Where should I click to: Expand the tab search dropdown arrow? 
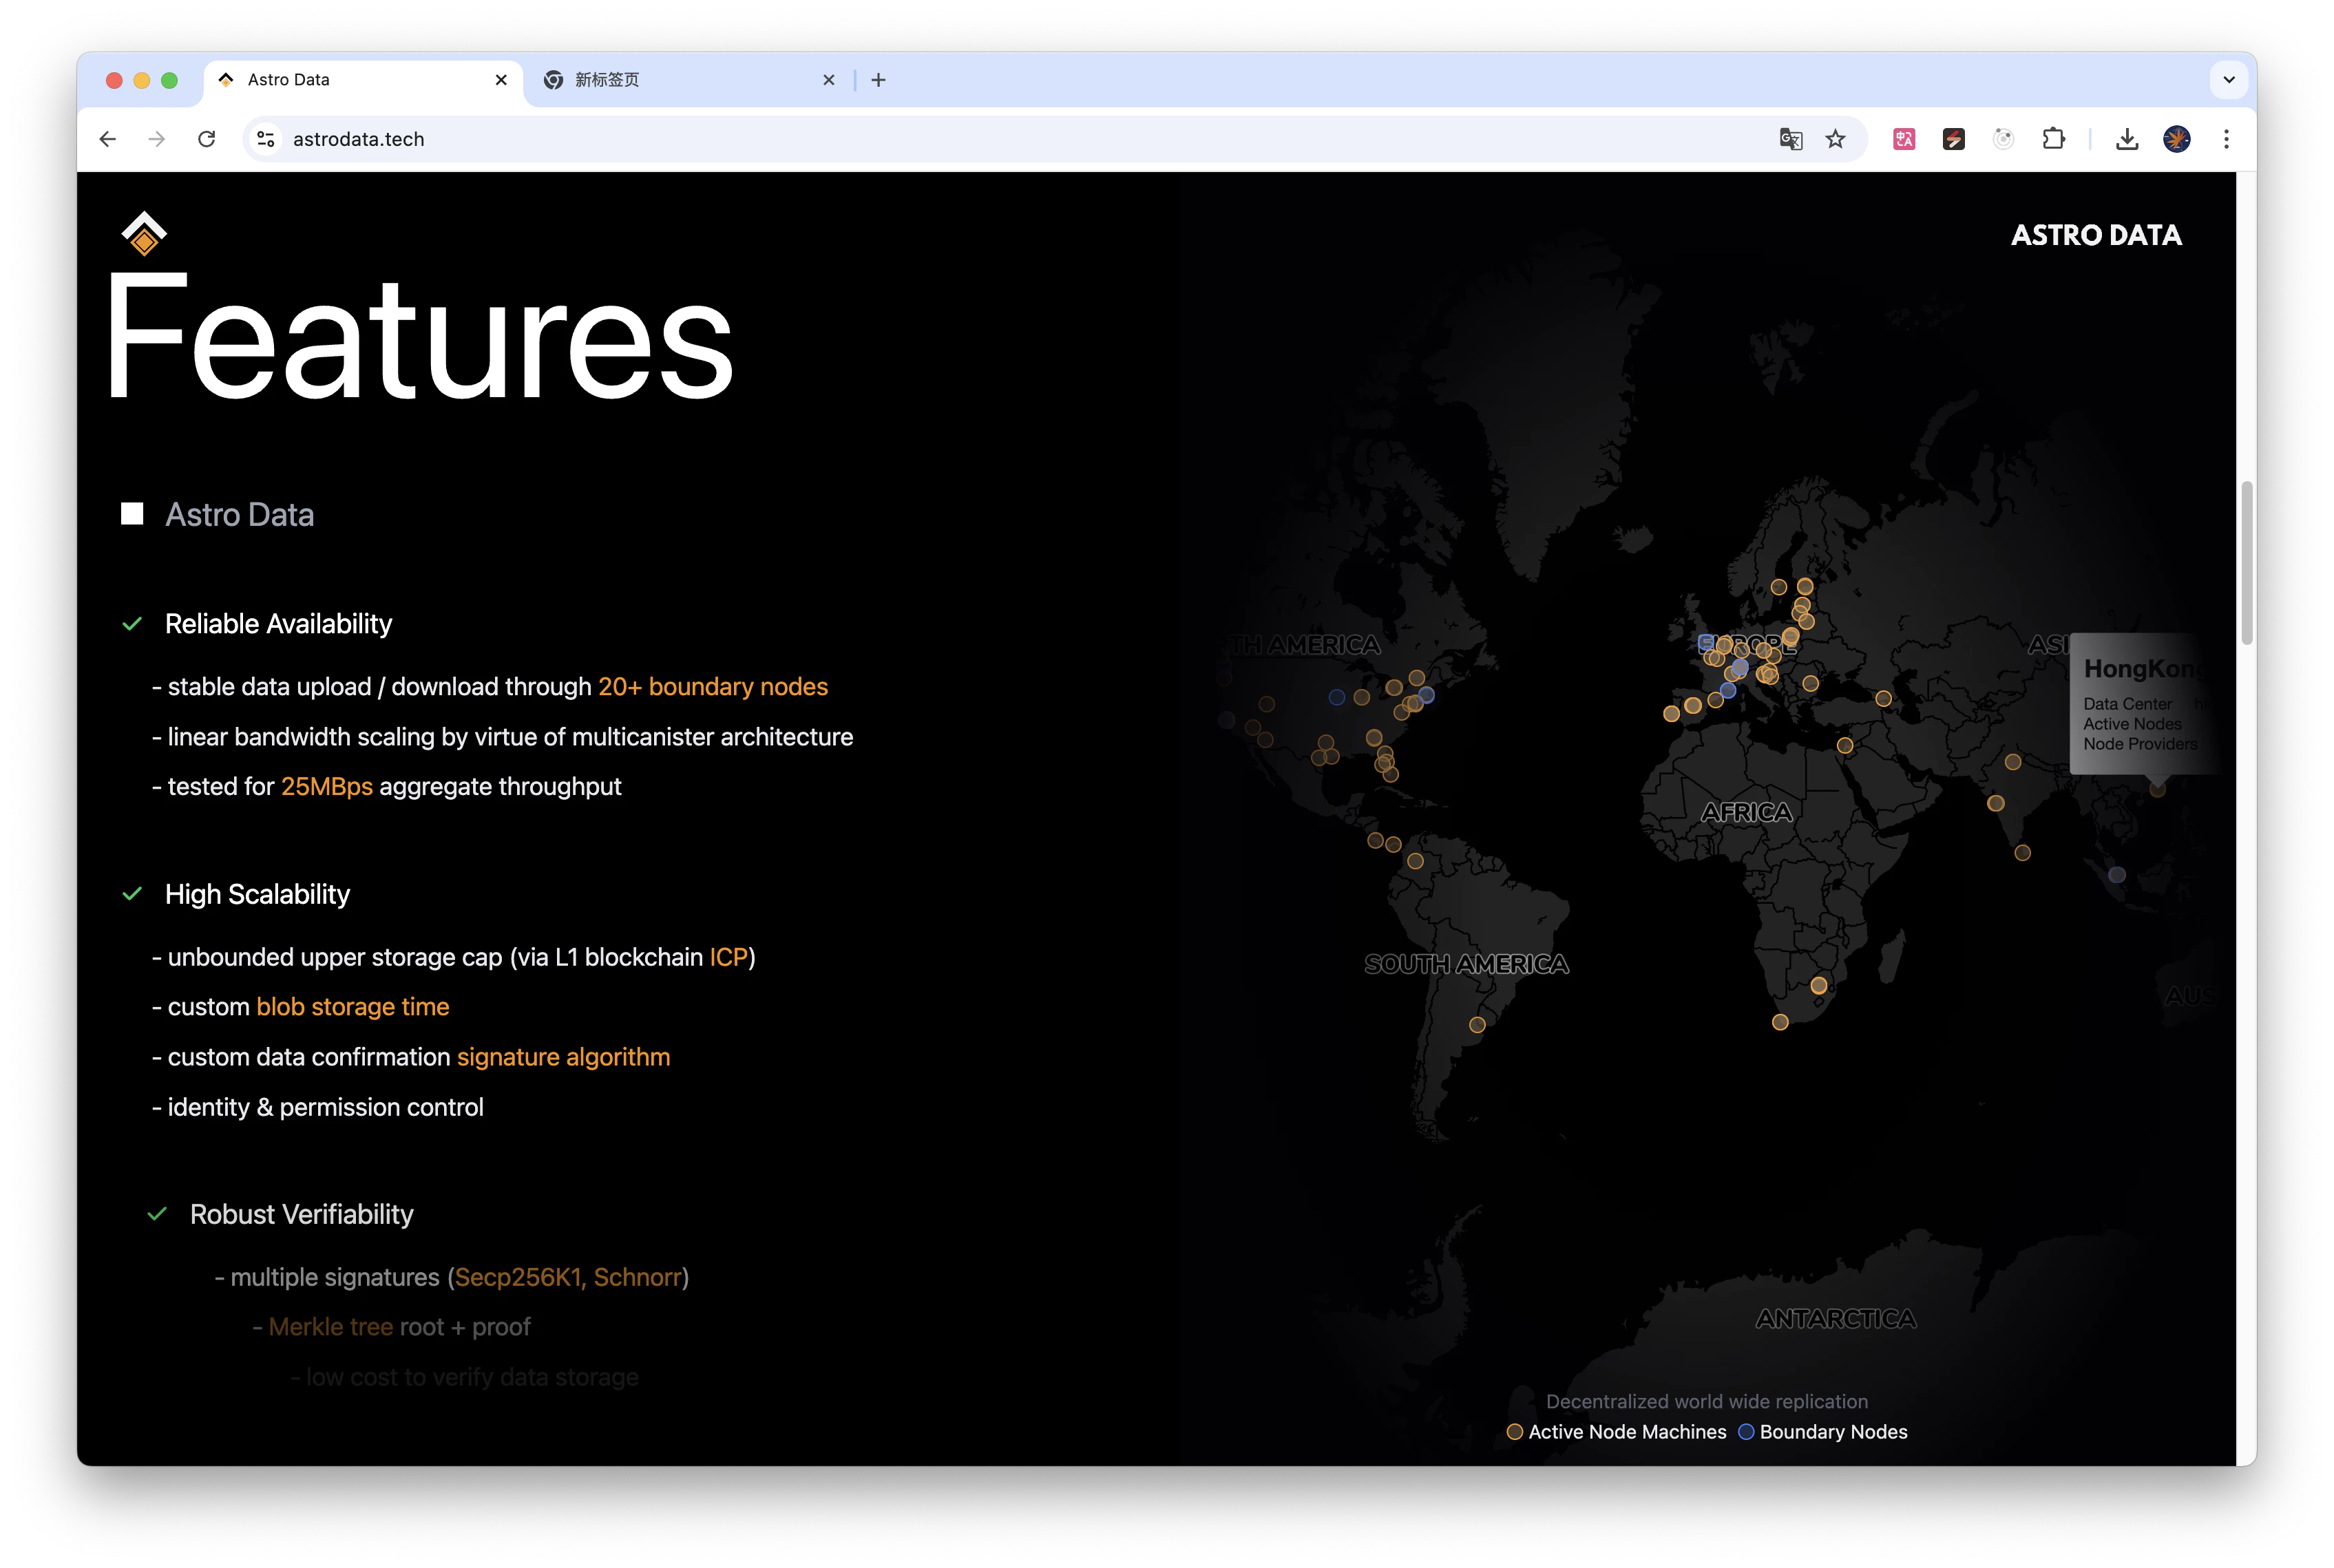tap(2229, 80)
